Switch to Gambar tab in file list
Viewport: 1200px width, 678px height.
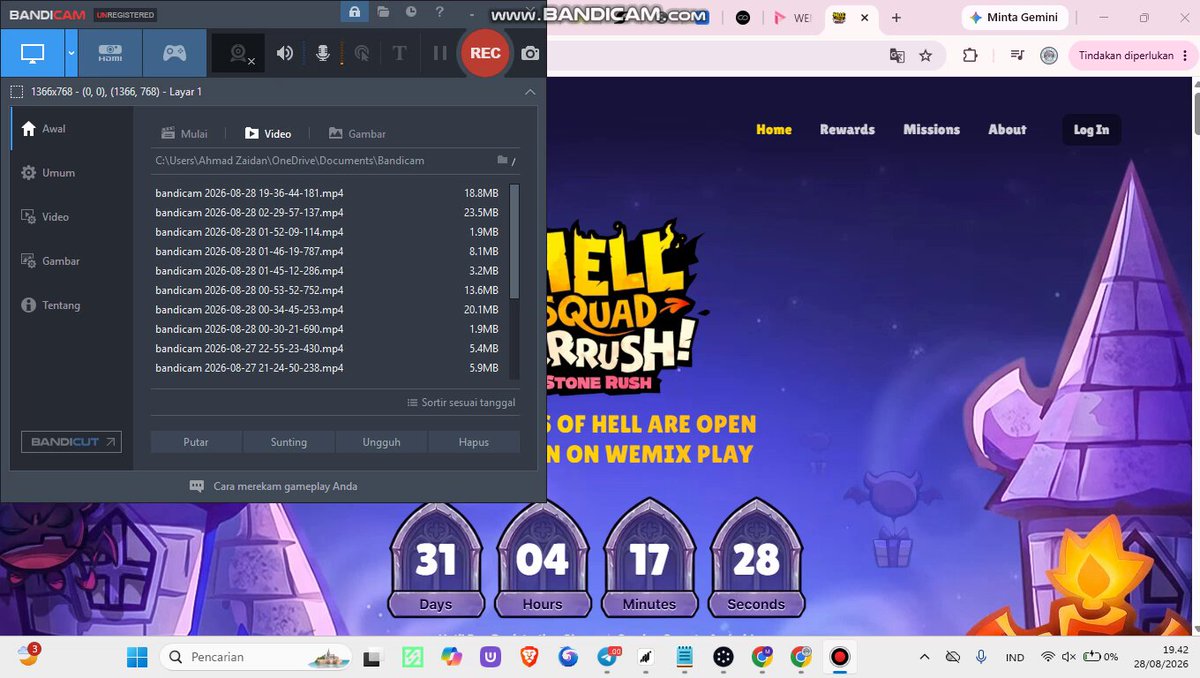point(357,133)
